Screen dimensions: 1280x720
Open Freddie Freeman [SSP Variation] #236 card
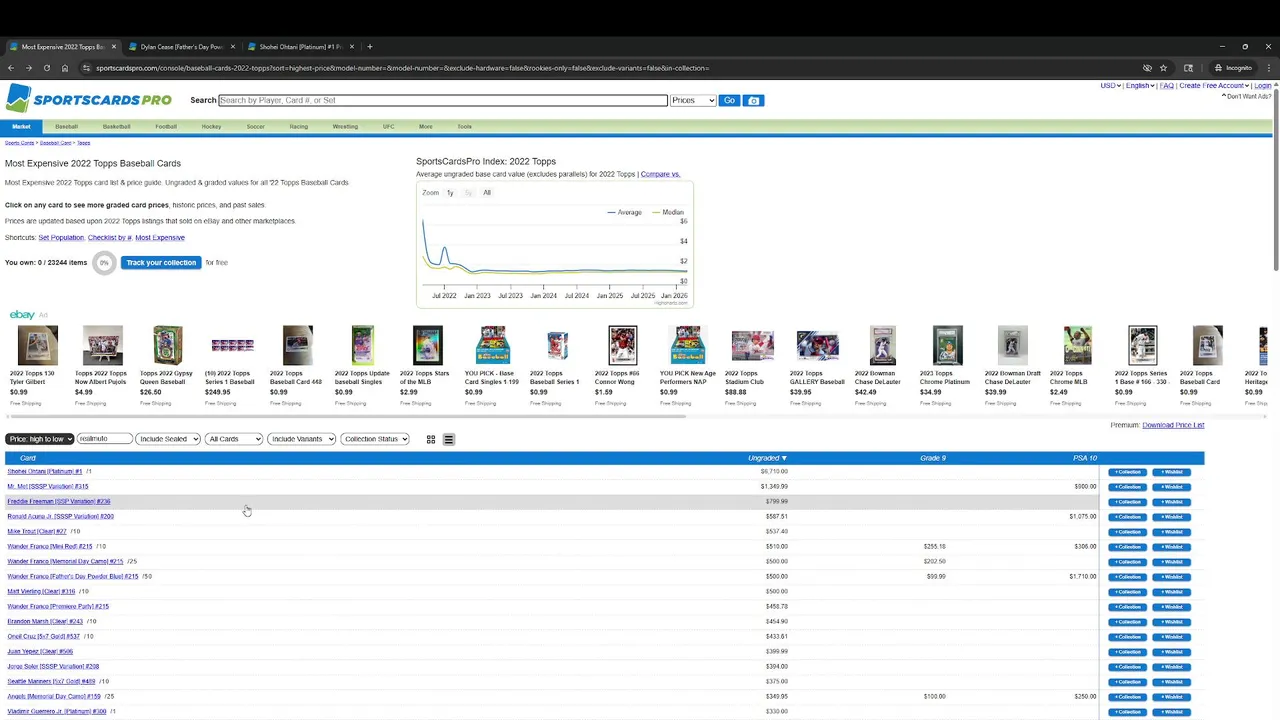click(x=58, y=502)
